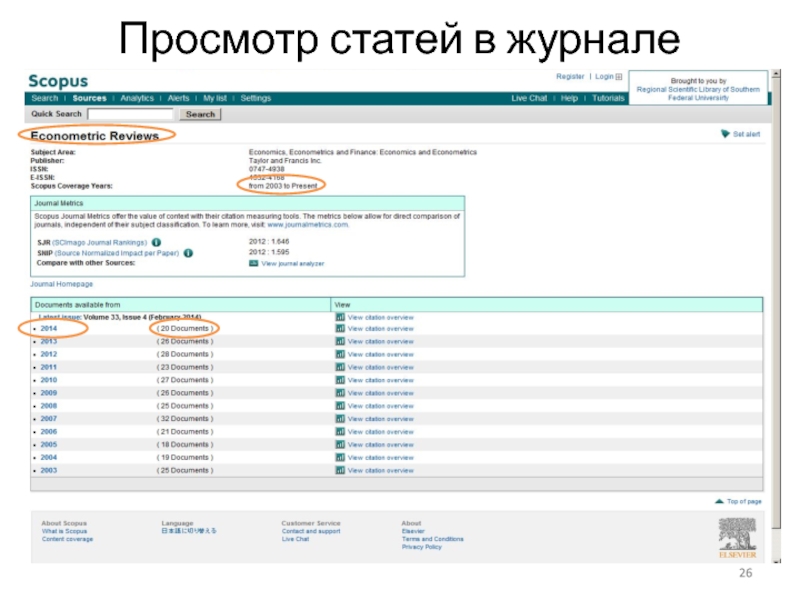Click the Register link

[x=570, y=77]
